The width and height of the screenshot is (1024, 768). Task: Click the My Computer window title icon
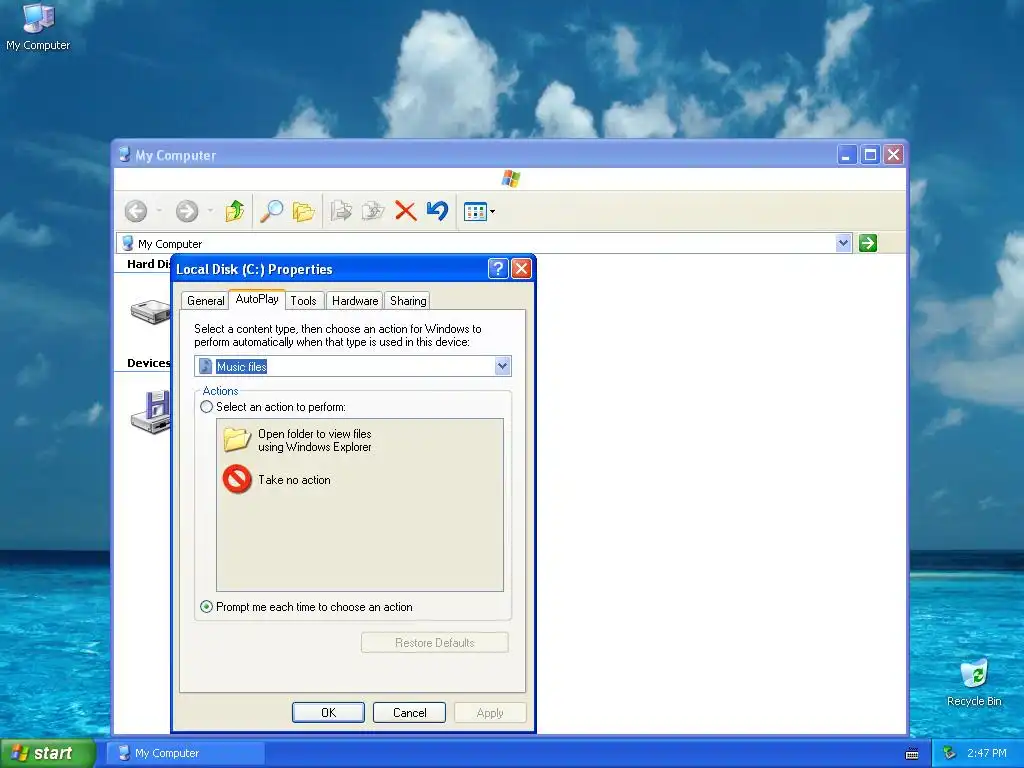coord(125,155)
